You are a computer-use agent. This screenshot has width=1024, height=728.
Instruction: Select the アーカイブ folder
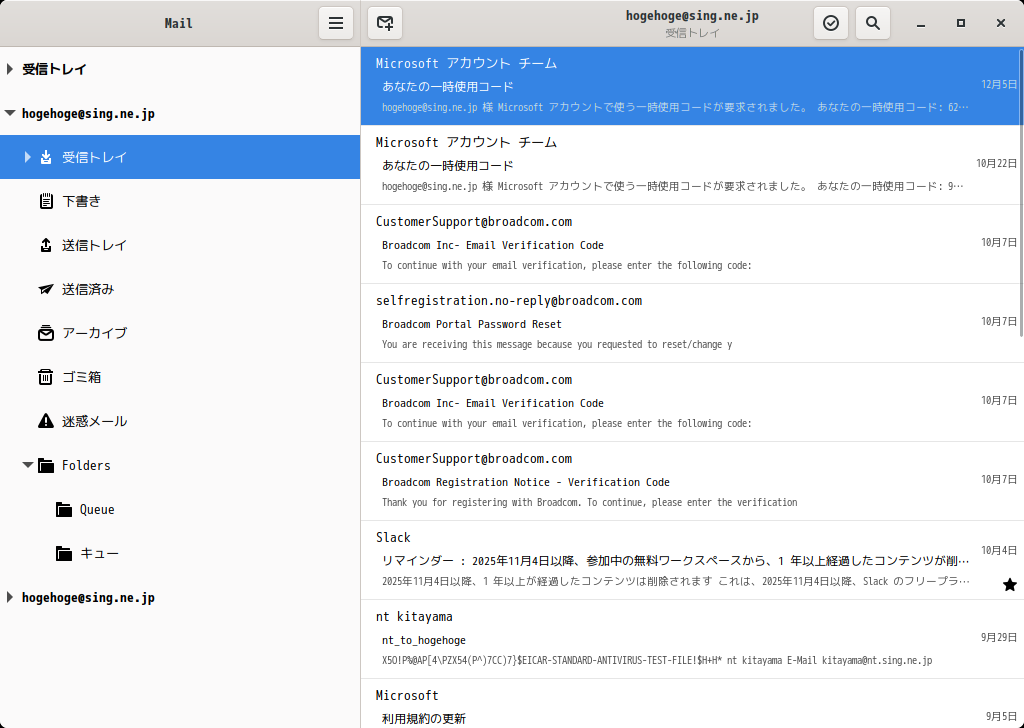180,333
